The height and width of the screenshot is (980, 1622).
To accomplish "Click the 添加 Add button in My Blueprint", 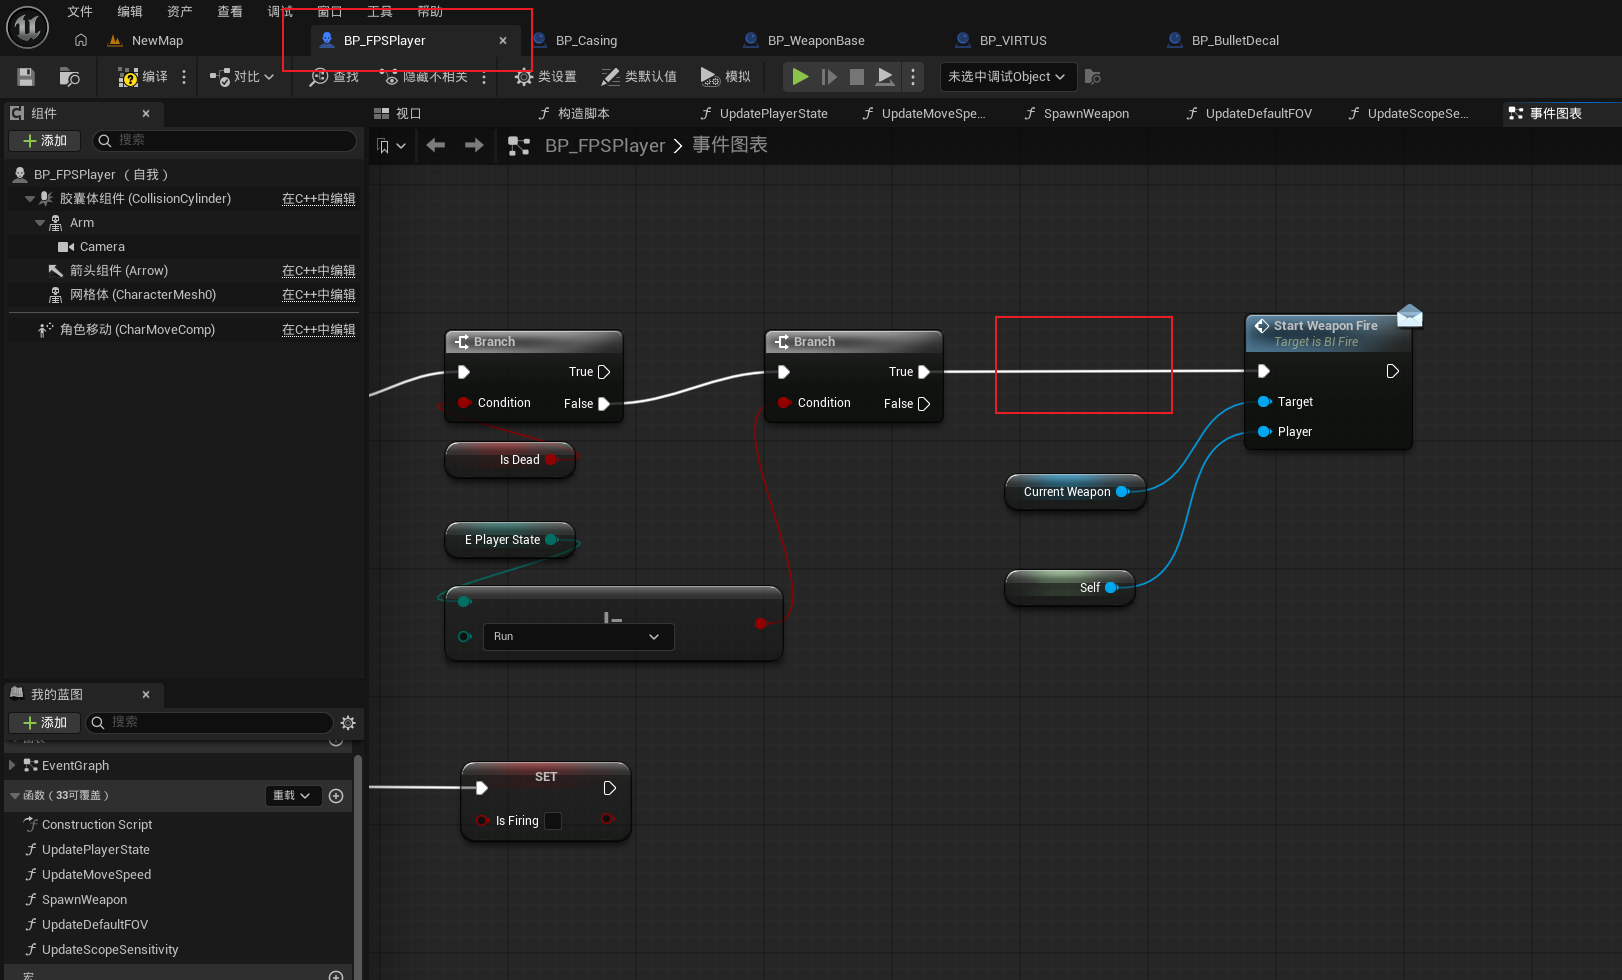I will pyautogui.click(x=45, y=723).
